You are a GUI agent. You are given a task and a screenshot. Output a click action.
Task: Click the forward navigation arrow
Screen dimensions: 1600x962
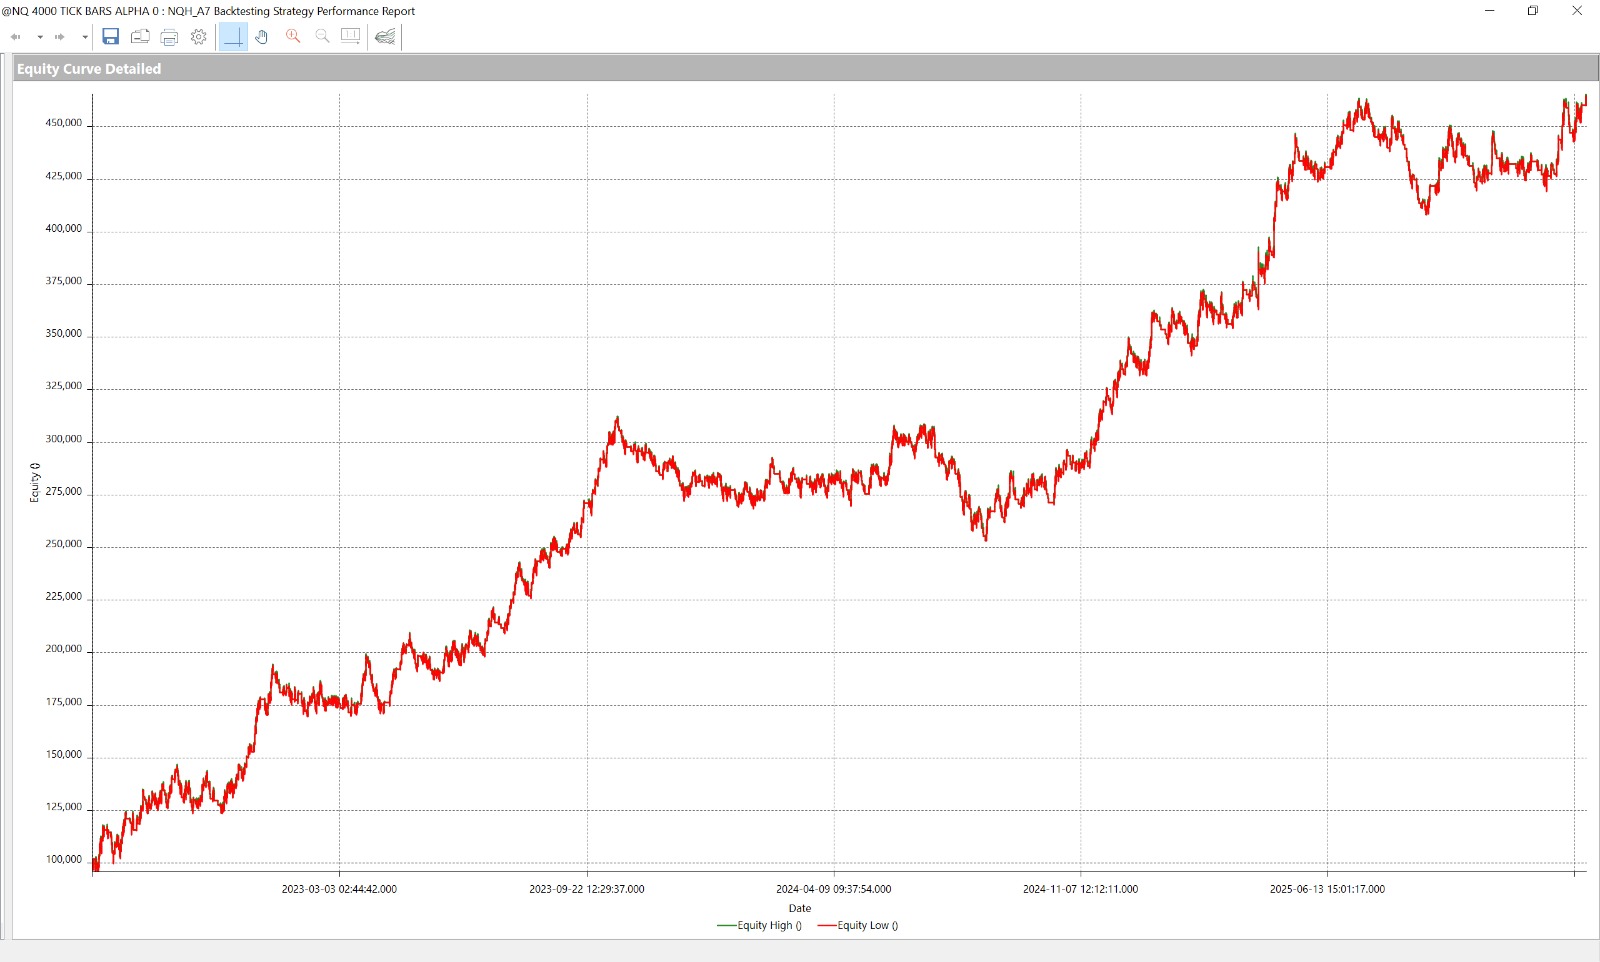pos(60,37)
